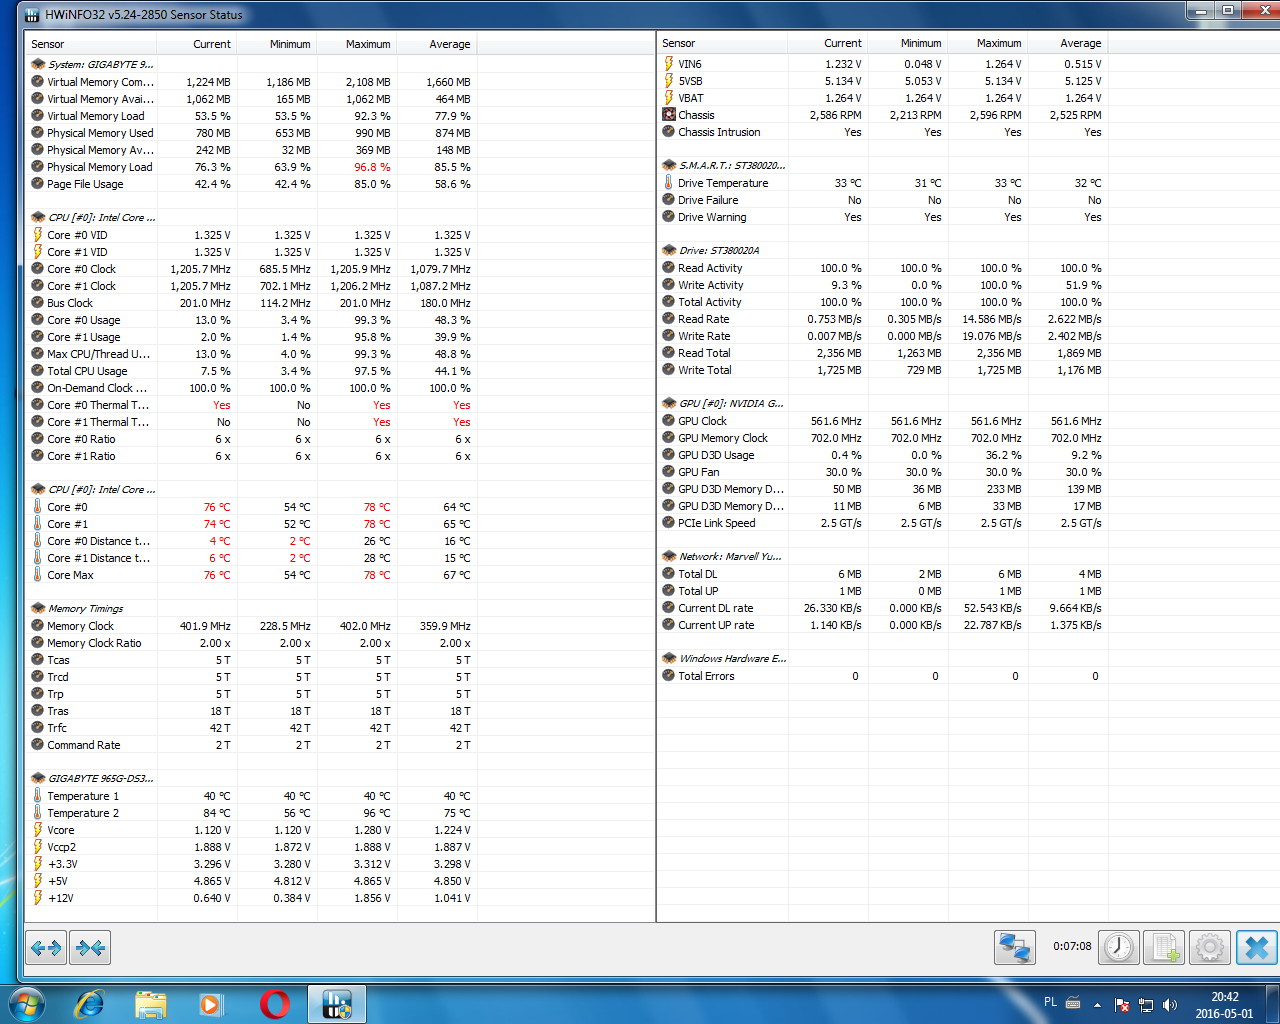Click the PL language indicator
Image resolution: width=1280 pixels, height=1024 pixels.
click(x=1050, y=1002)
